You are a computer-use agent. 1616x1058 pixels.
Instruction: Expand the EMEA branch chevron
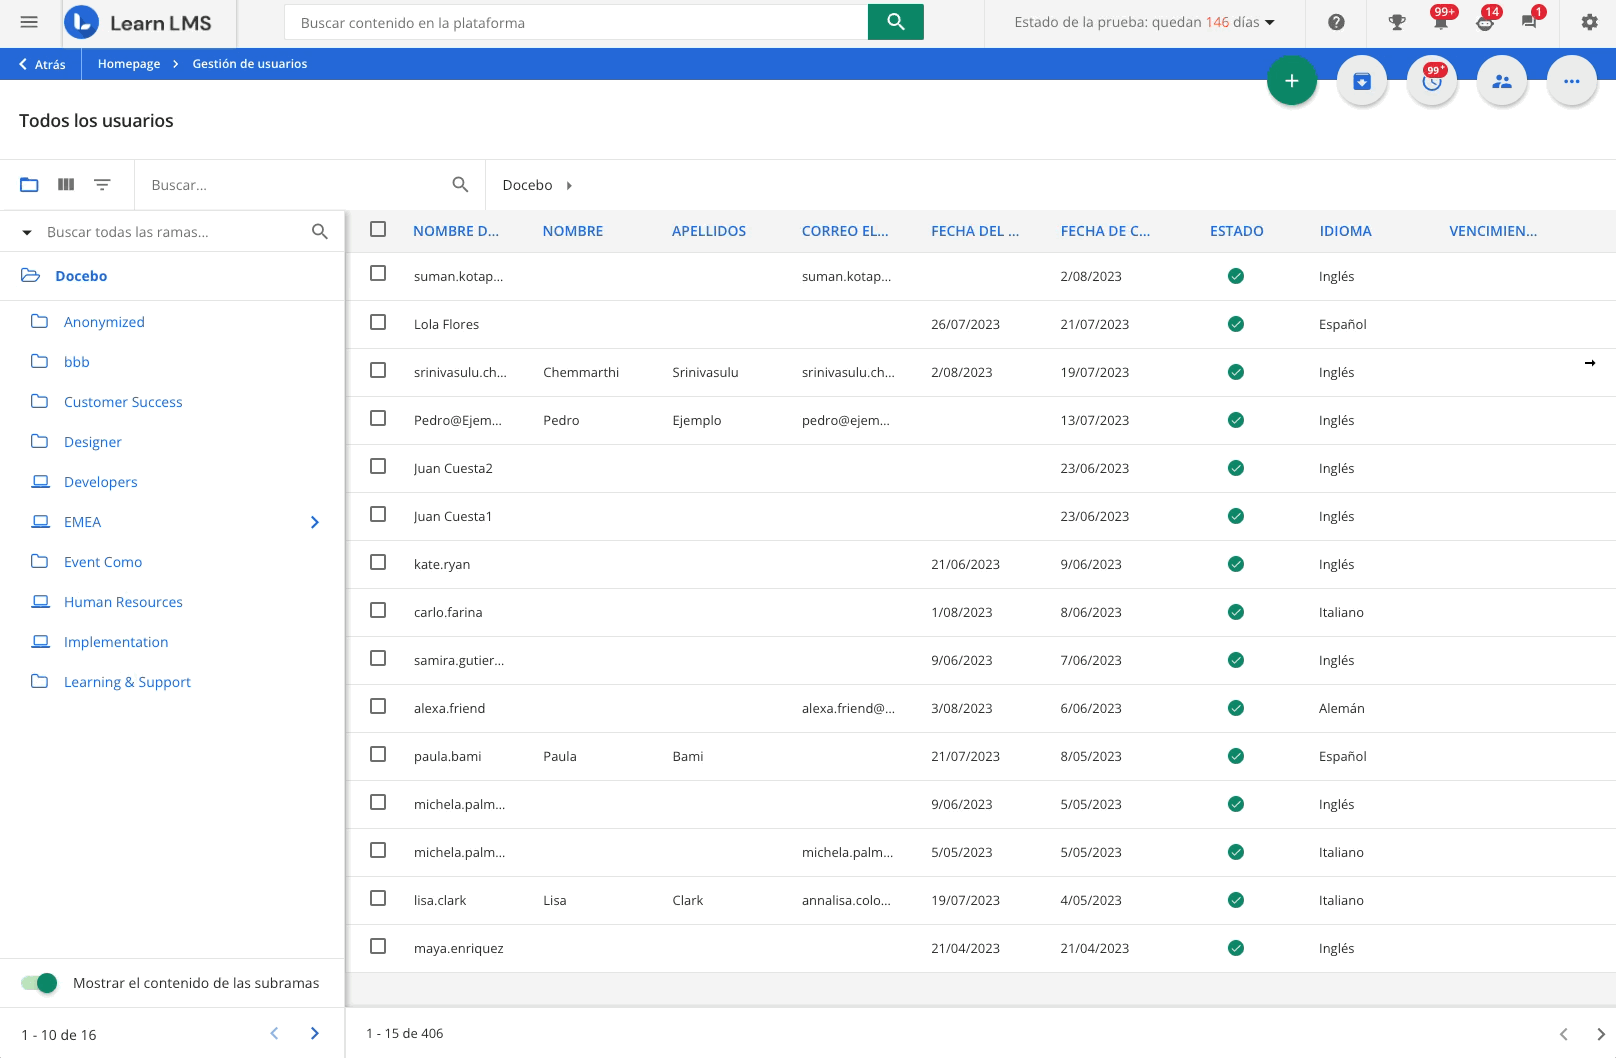pos(315,522)
